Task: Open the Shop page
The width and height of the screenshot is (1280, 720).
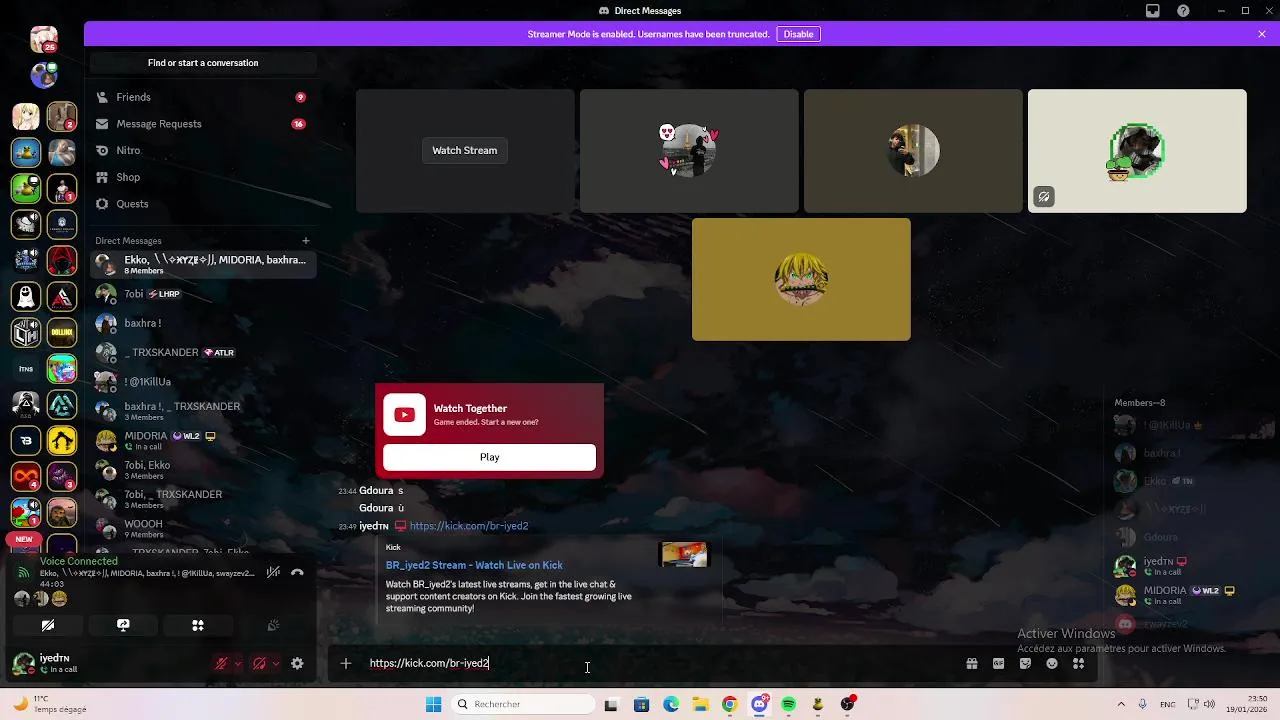Action: point(203,177)
